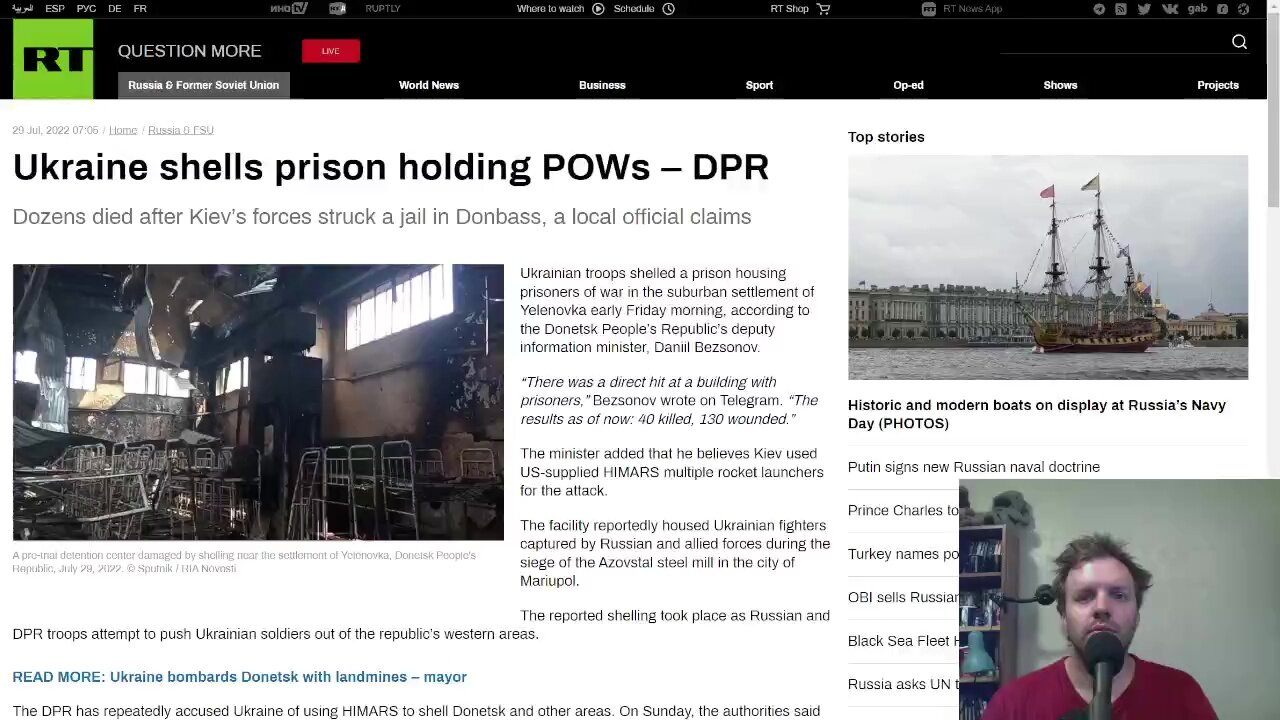Image resolution: width=1280 pixels, height=720 pixels.
Task: Open the RT News App link
Action: click(x=972, y=9)
